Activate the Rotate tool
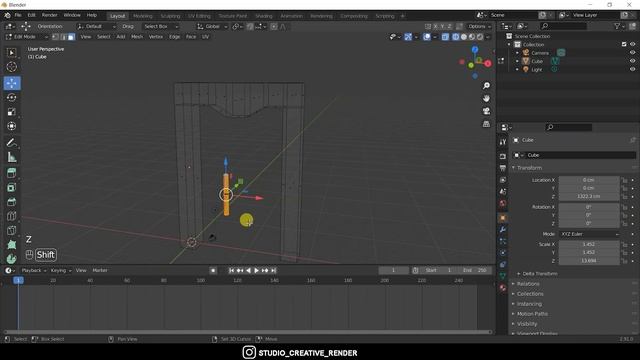 click(11, 98)
